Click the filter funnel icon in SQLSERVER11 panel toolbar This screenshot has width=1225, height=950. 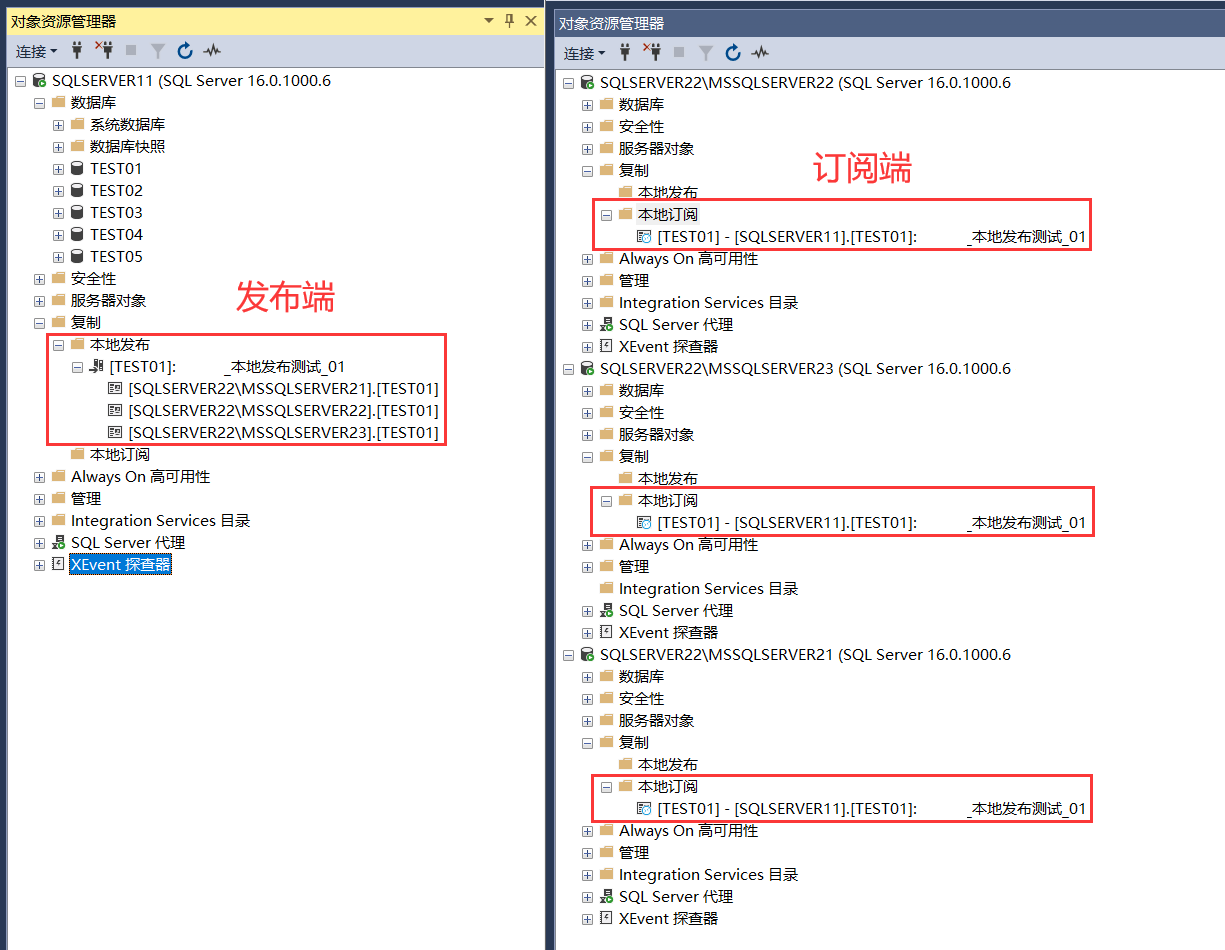click(157, 50)
